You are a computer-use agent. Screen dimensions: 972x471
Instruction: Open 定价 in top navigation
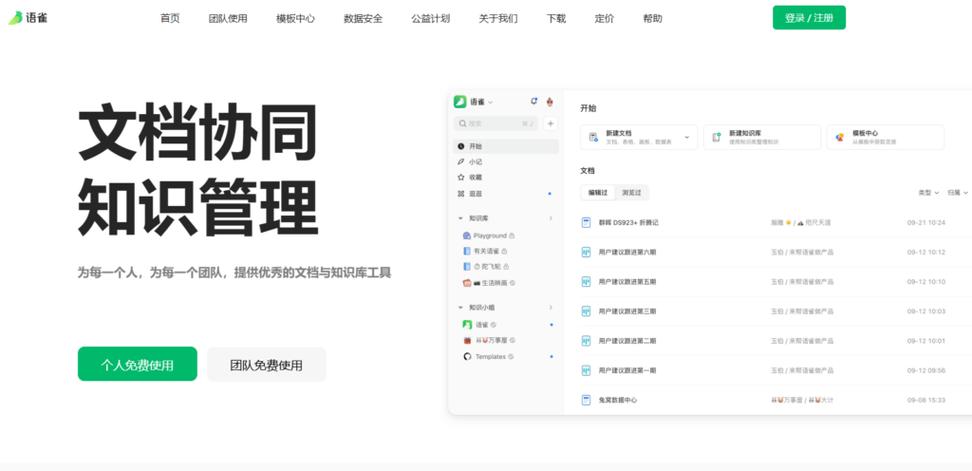coord(604,19)
